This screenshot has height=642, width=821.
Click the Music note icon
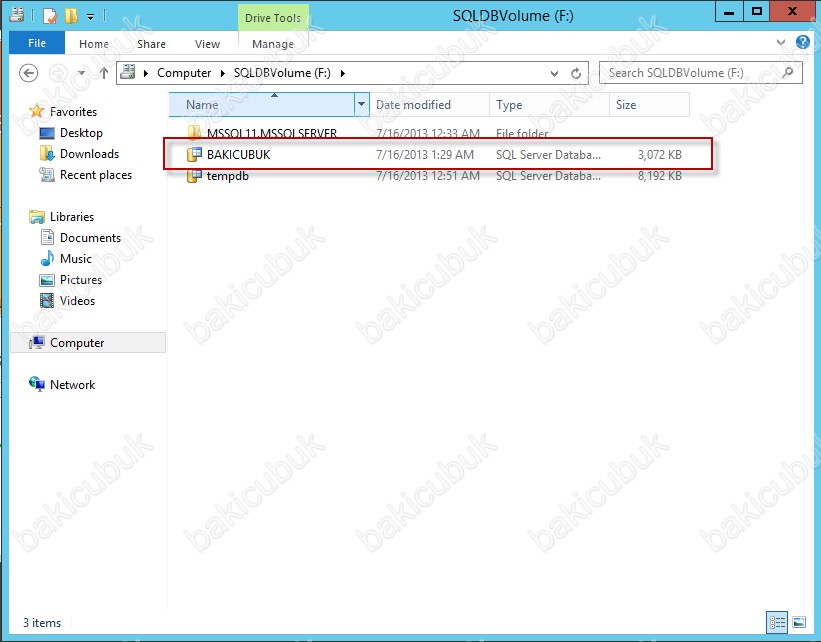(47, 258)
